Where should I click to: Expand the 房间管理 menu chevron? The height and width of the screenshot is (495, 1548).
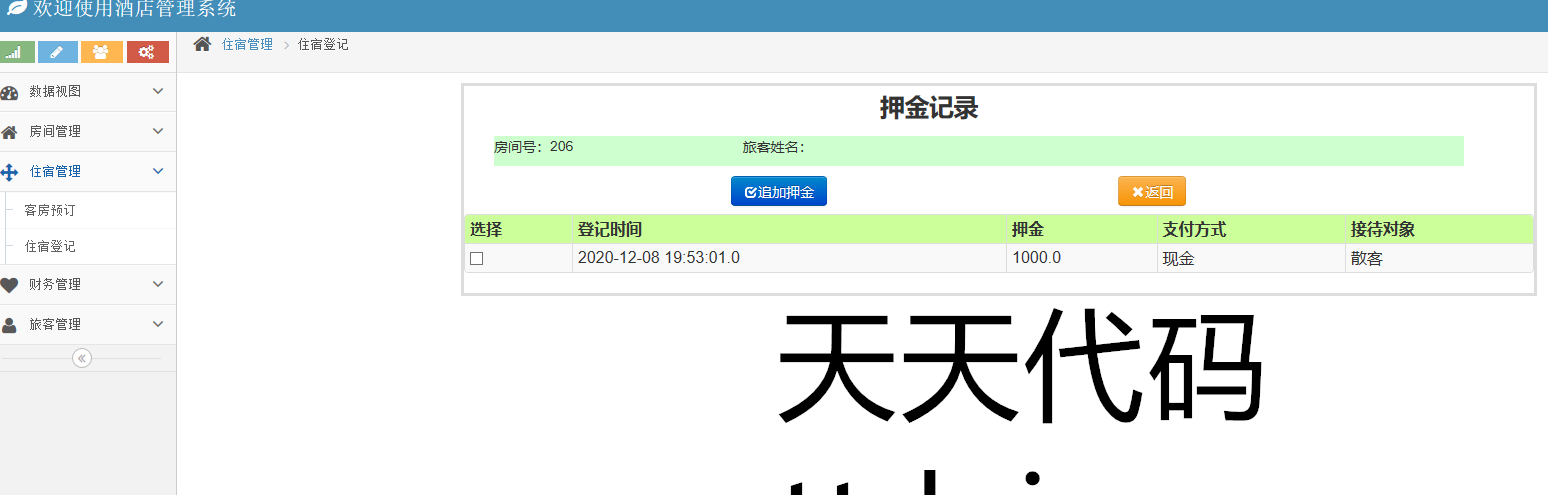tap(158, 131)
